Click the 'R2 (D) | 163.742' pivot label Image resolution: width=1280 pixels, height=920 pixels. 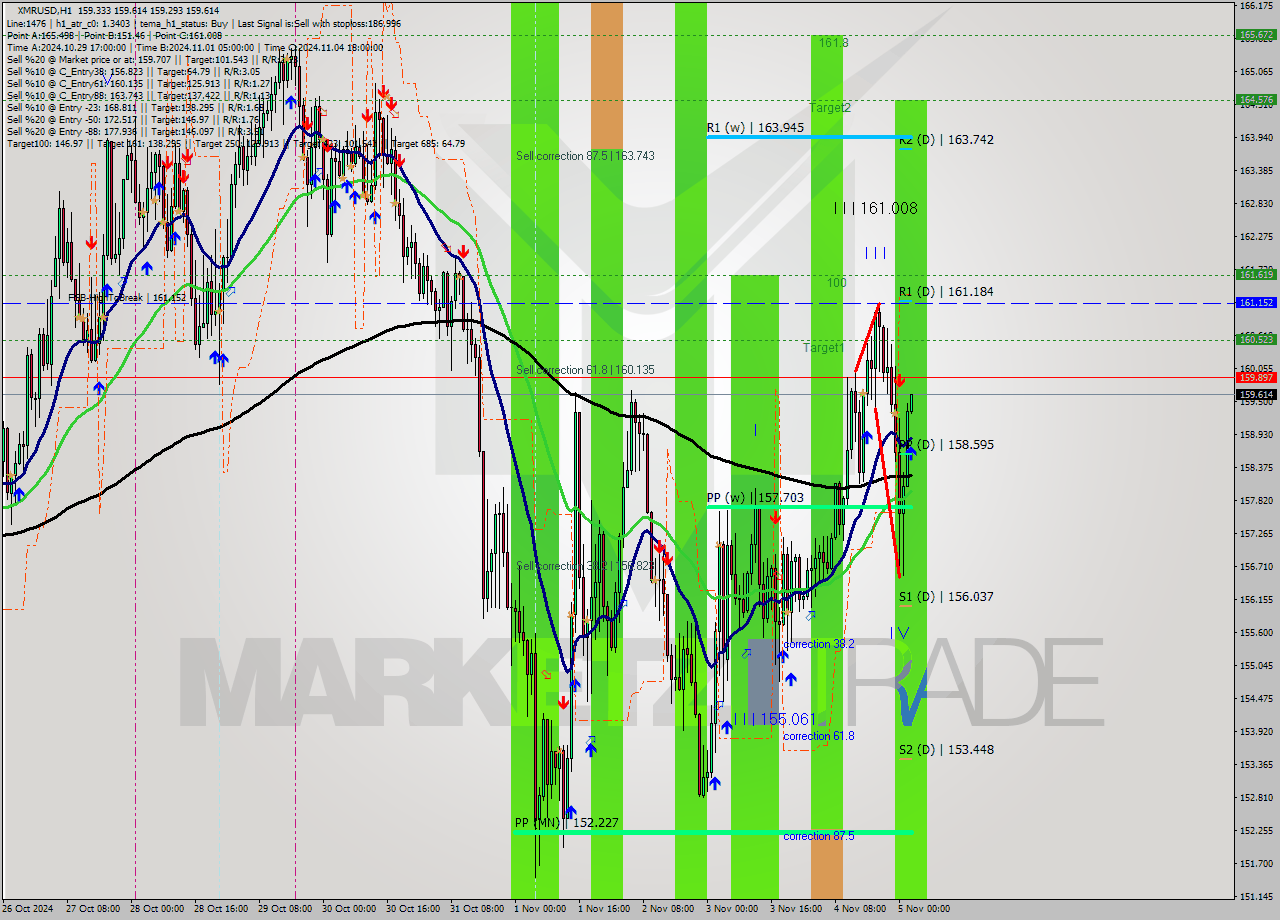click(946, 140)
